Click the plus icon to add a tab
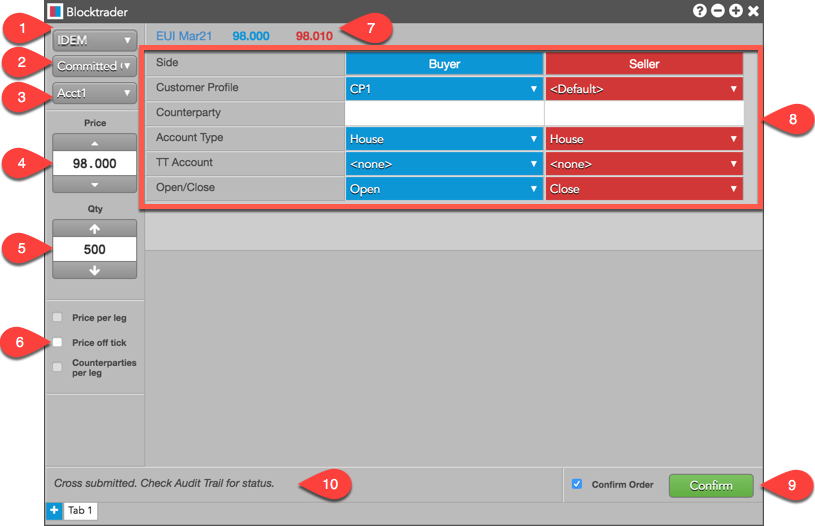The width and height of the screenshot is (815, 526). pos(54,511)
